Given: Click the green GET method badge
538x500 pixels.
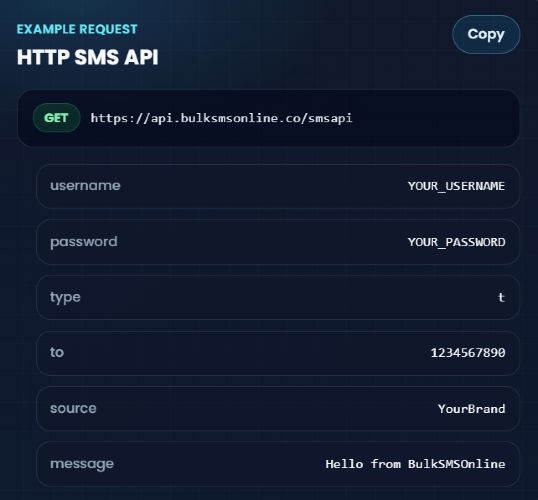Looking at the screenshot, I should pos(57,118).
